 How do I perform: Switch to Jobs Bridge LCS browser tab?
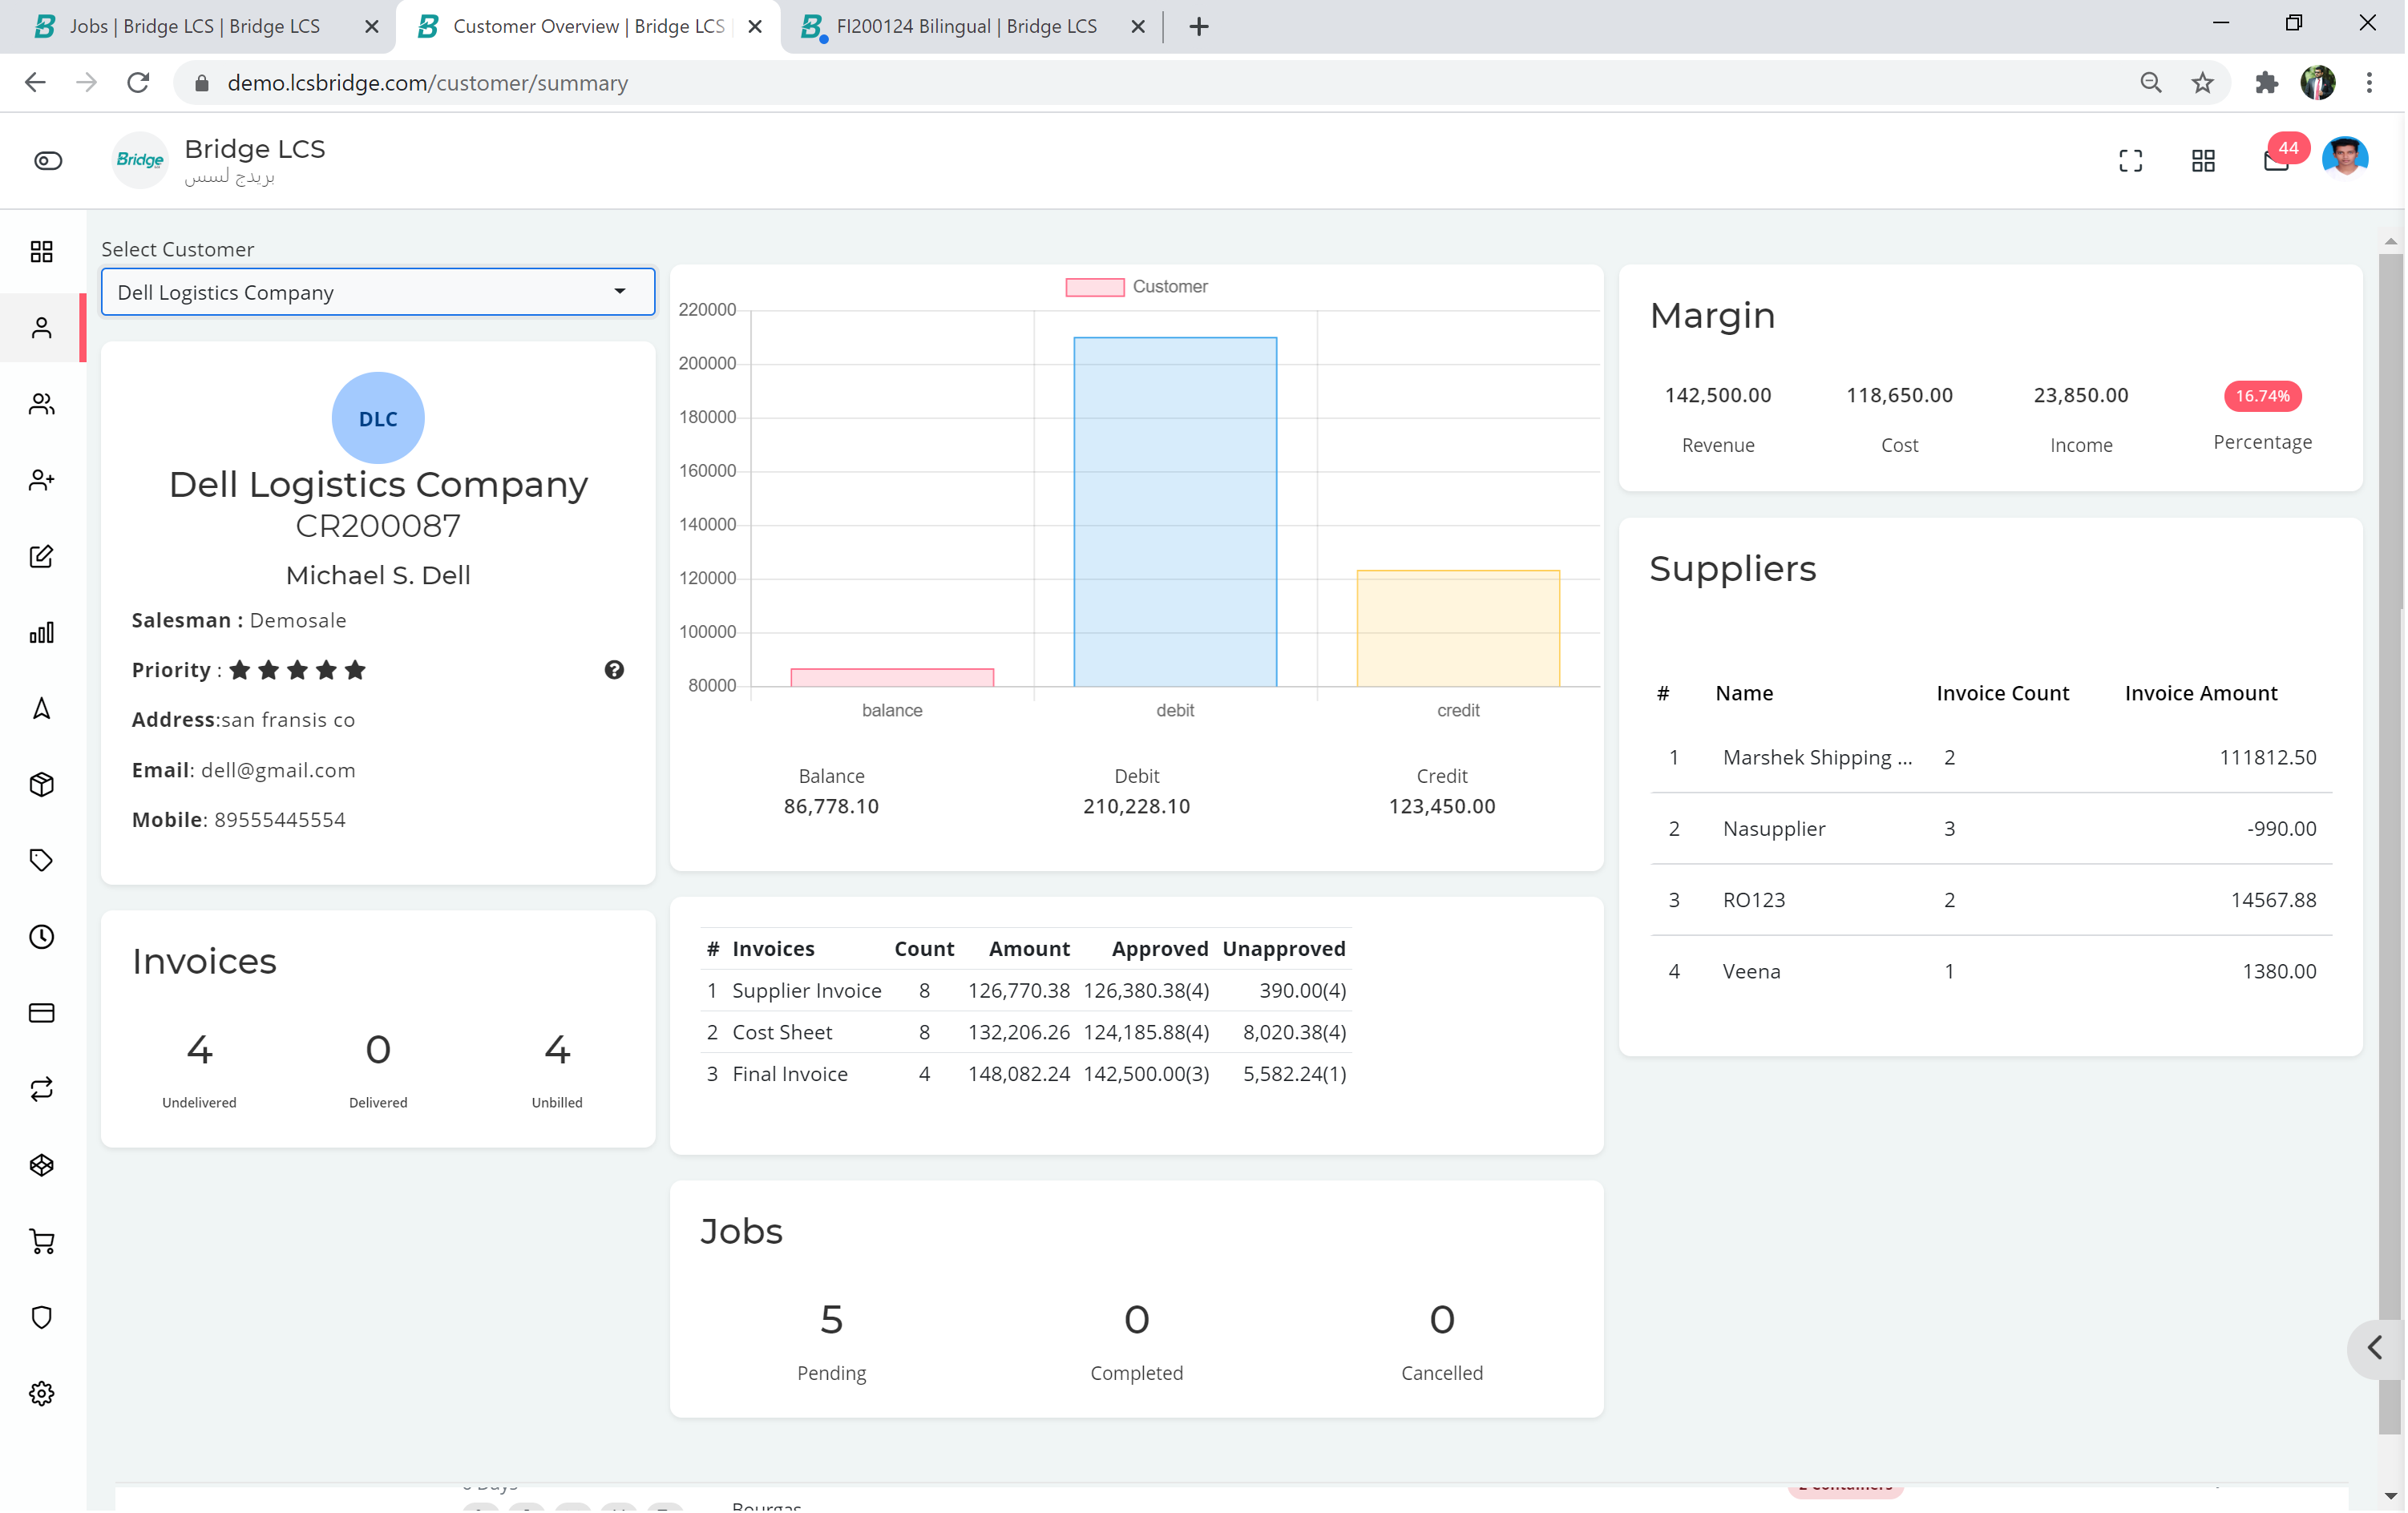point(196,27)
